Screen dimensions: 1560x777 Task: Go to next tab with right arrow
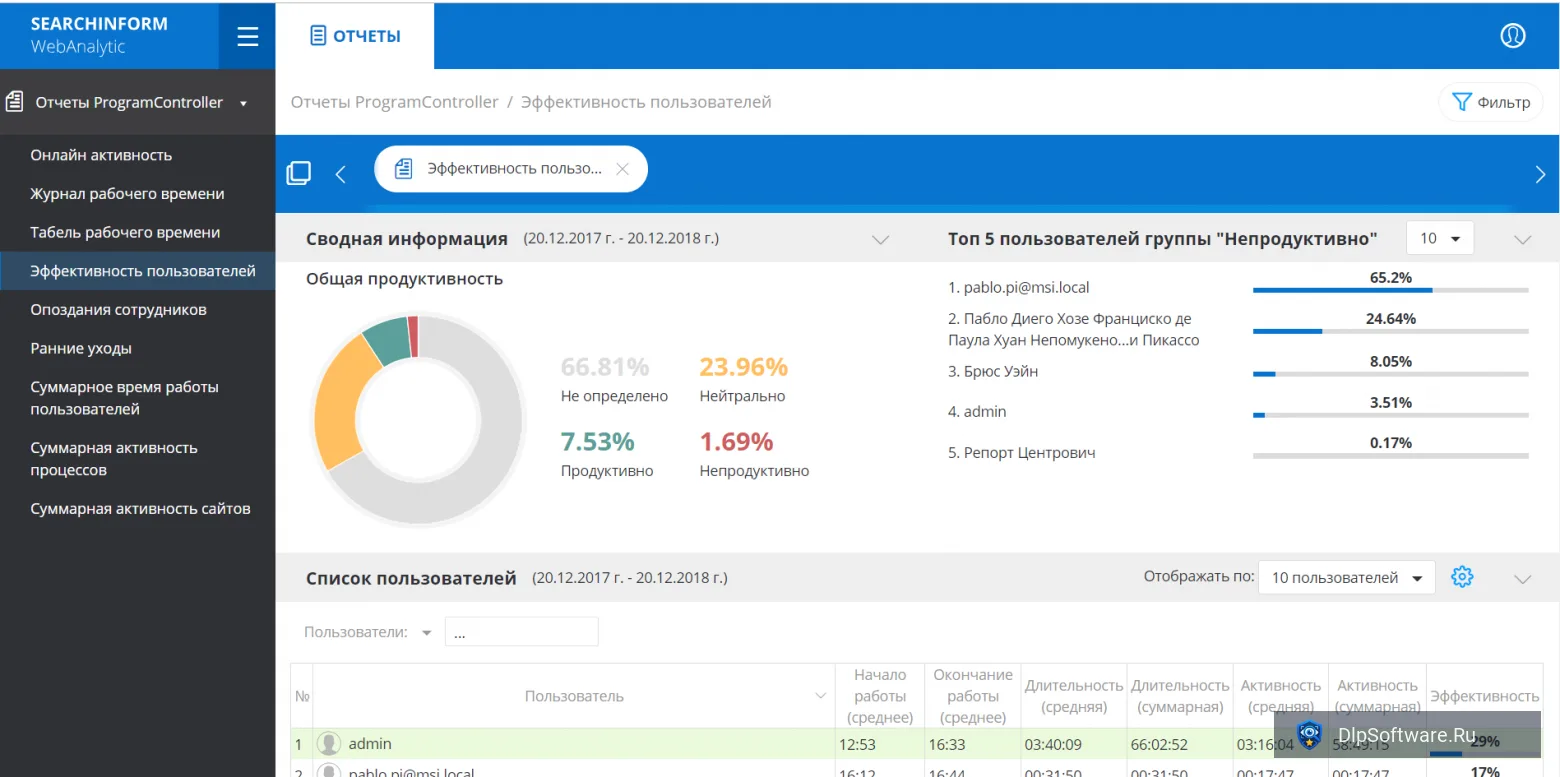tap(1540, 174)
